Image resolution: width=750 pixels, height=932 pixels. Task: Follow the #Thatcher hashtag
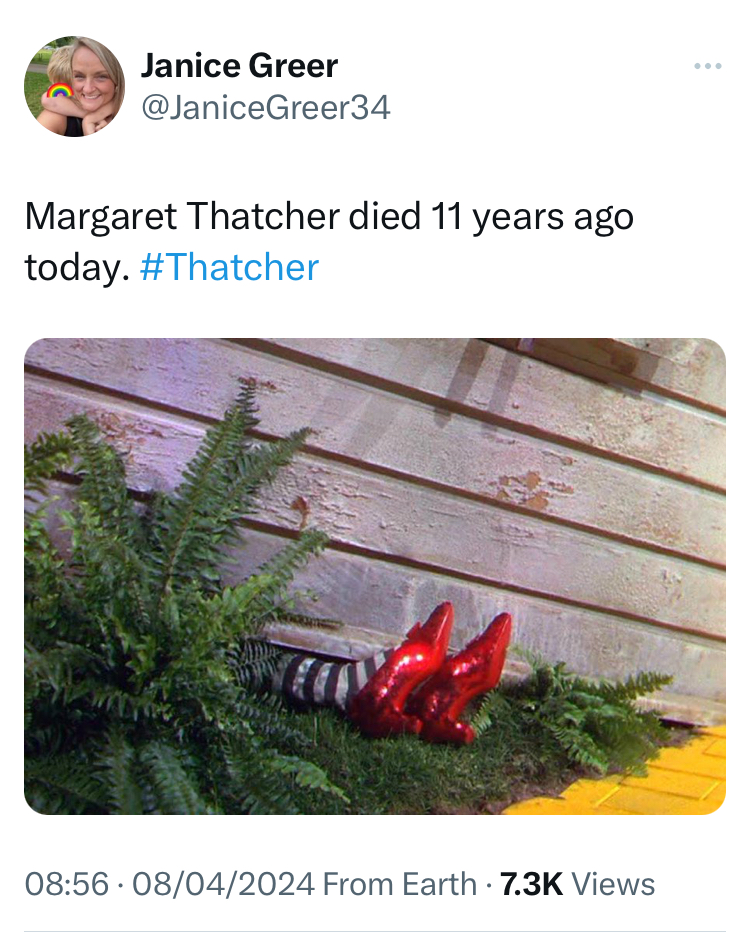coord(229,267)
